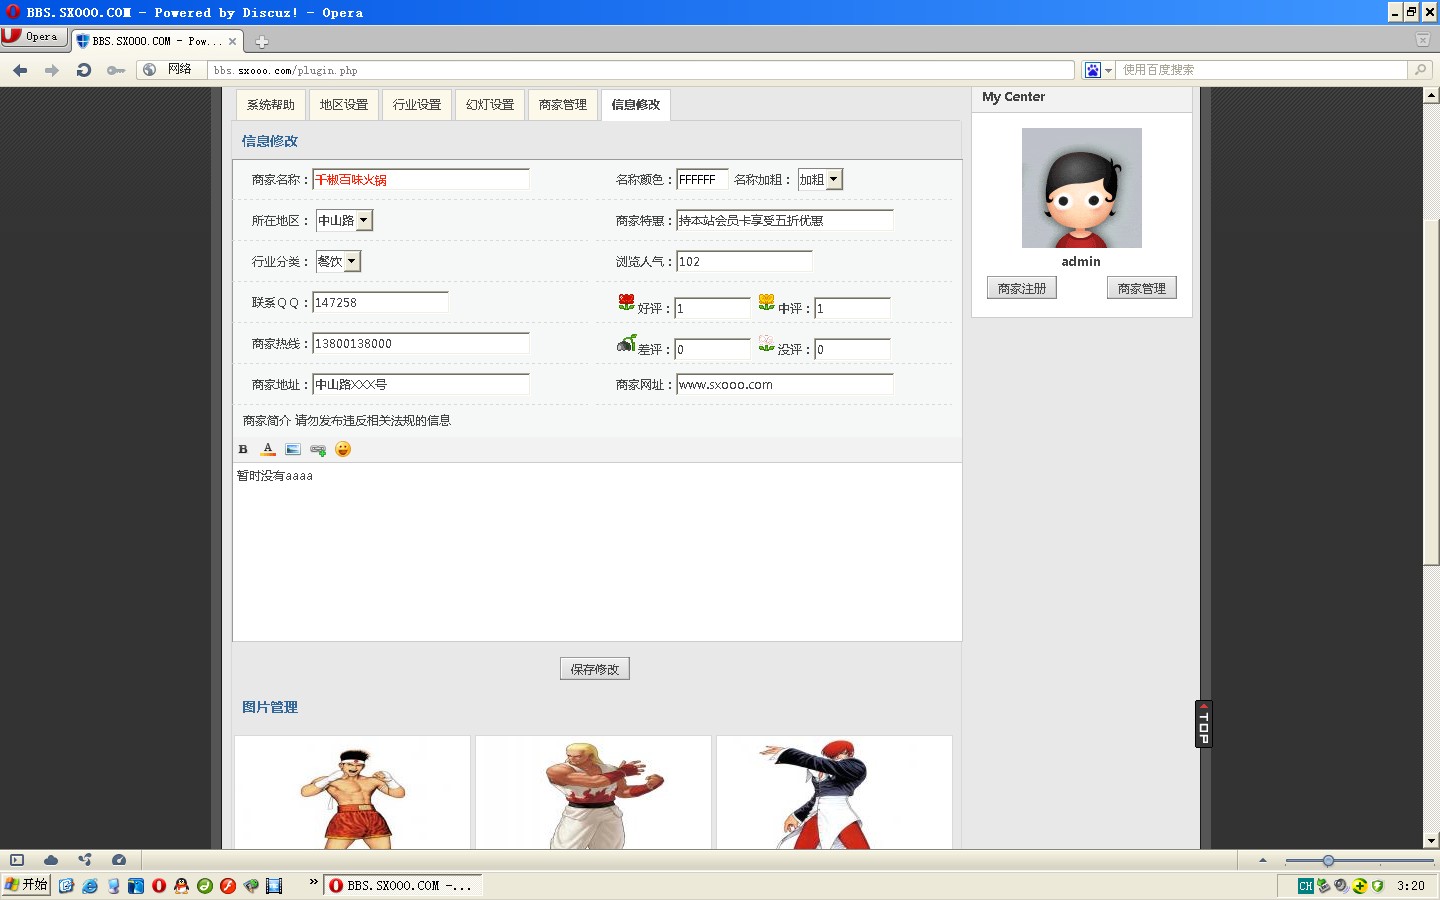Click the Opera Turbo gauge icon
This screenshot has height=900, width=1440.
click(119, 860)
